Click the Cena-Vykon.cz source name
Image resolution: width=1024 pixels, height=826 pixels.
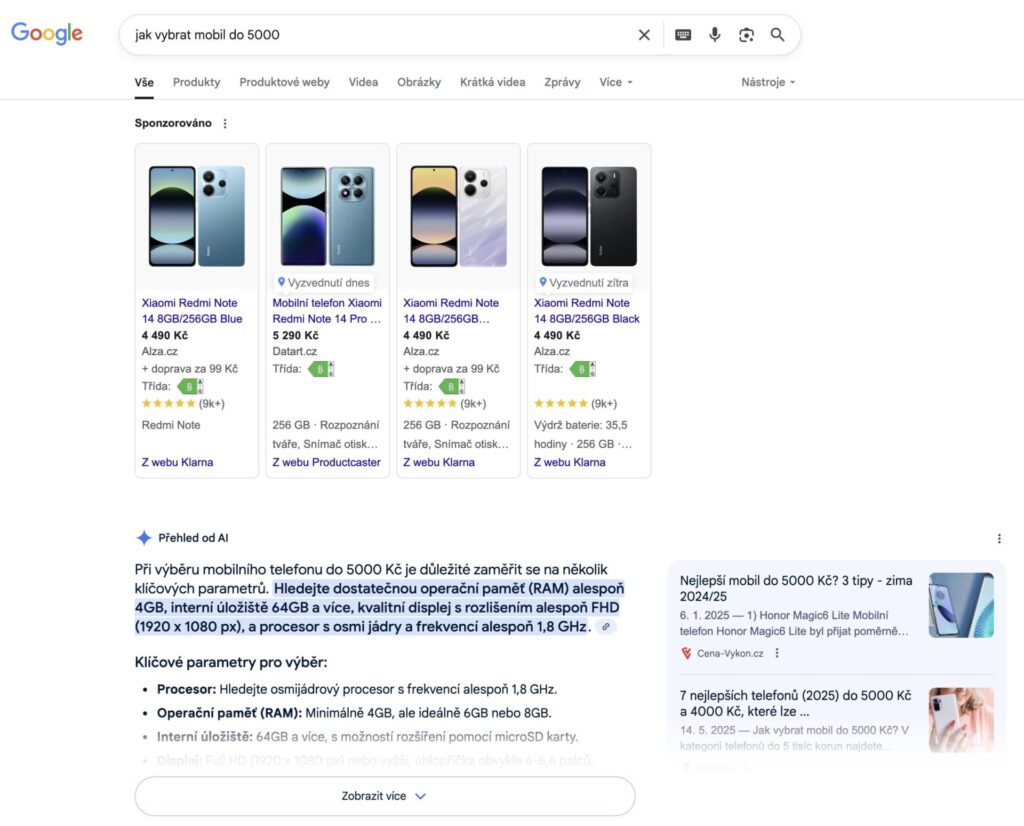[730, 653]
